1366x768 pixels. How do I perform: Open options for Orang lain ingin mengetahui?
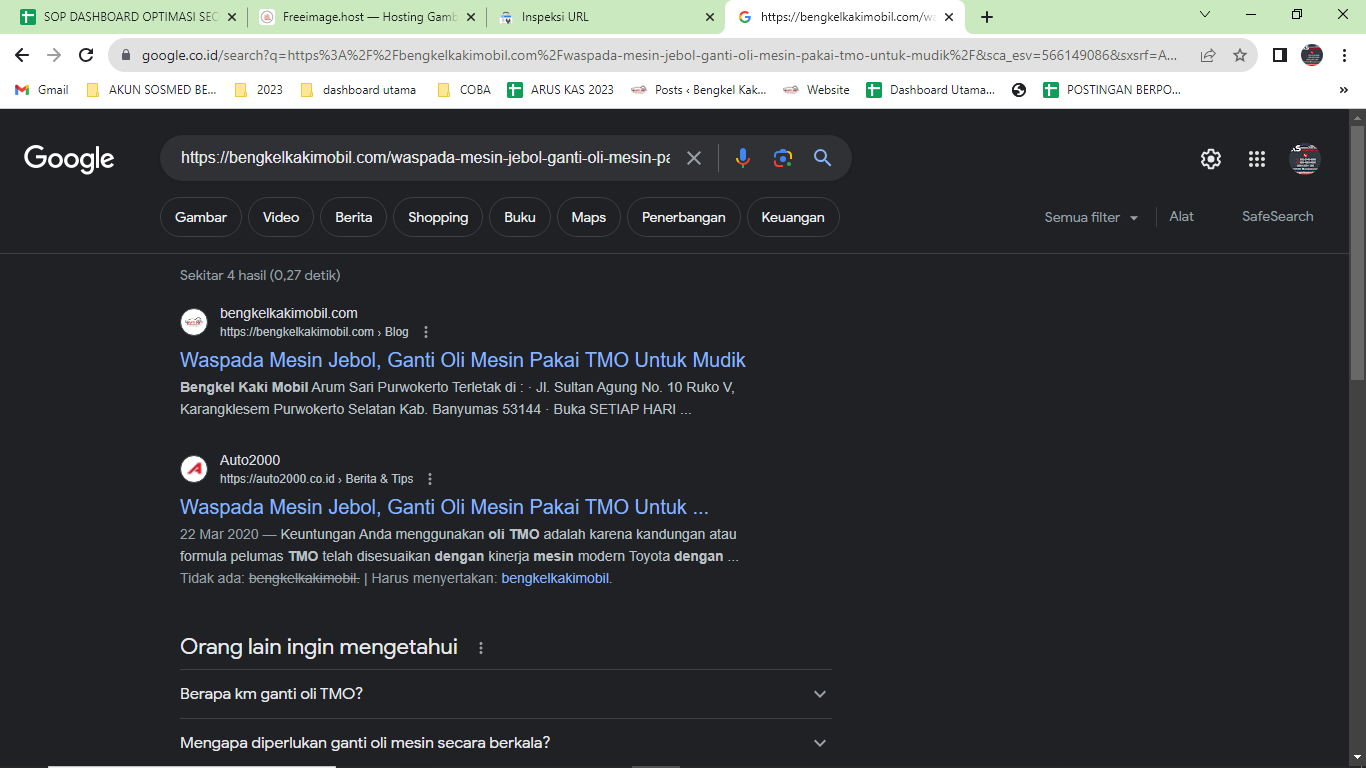(481, 648)
